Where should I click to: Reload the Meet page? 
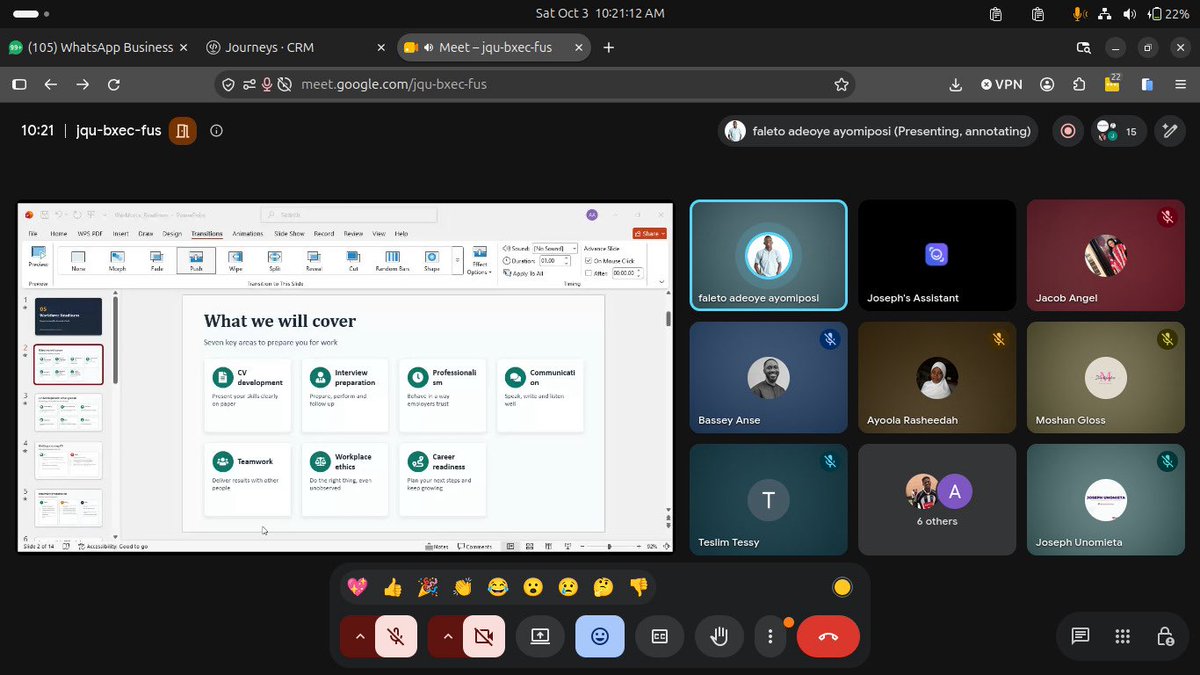[114, 84]
